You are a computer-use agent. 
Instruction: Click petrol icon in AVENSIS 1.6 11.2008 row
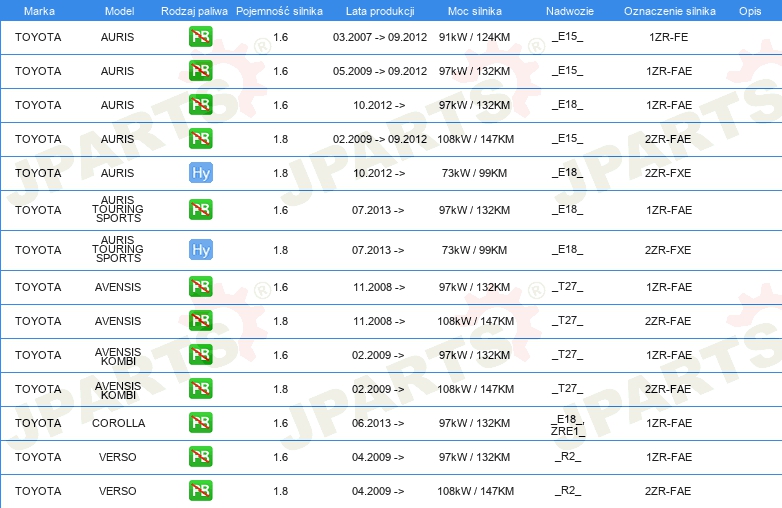click(x=200, y=287)
